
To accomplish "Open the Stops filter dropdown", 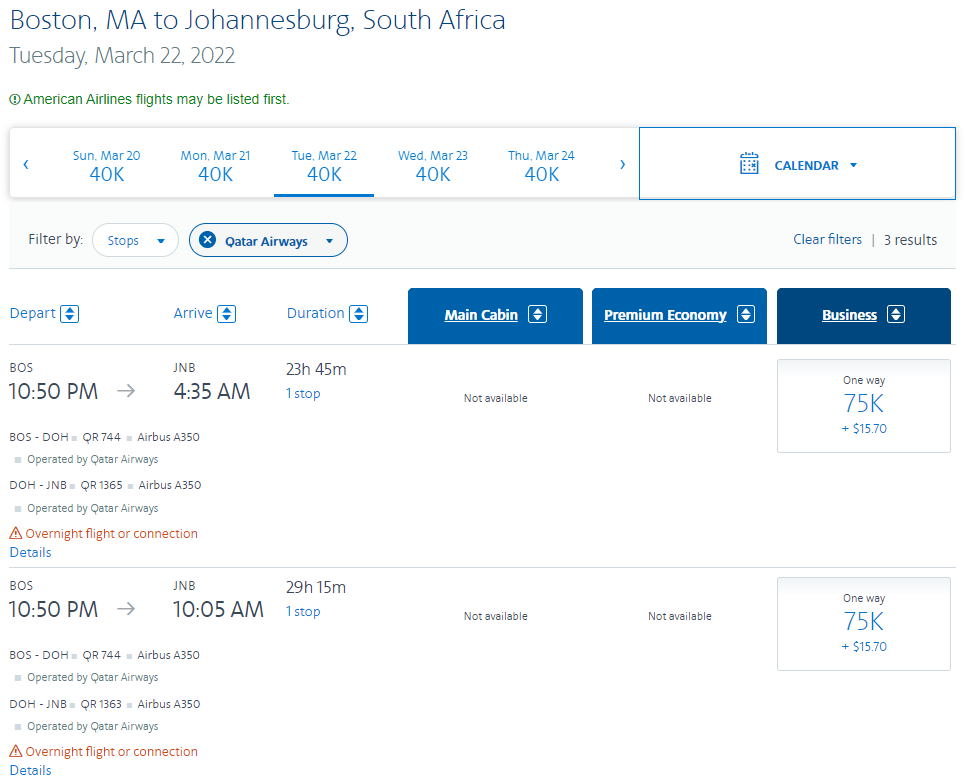I will (135, 240).
